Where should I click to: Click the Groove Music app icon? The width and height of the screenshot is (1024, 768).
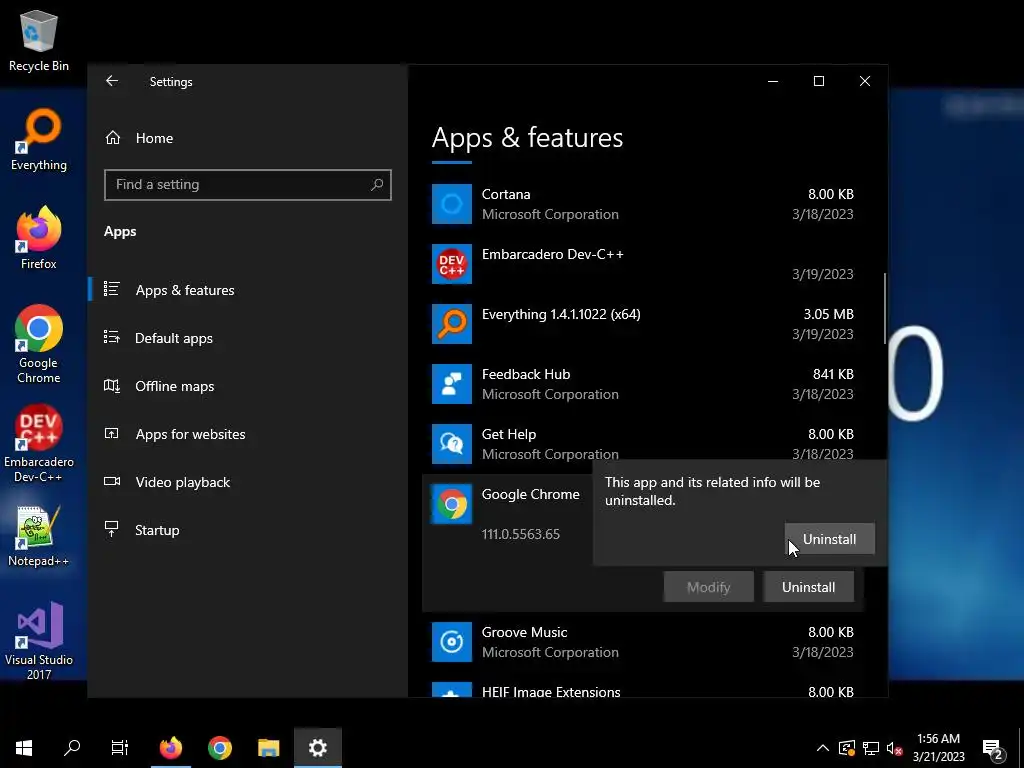(452, 642)
